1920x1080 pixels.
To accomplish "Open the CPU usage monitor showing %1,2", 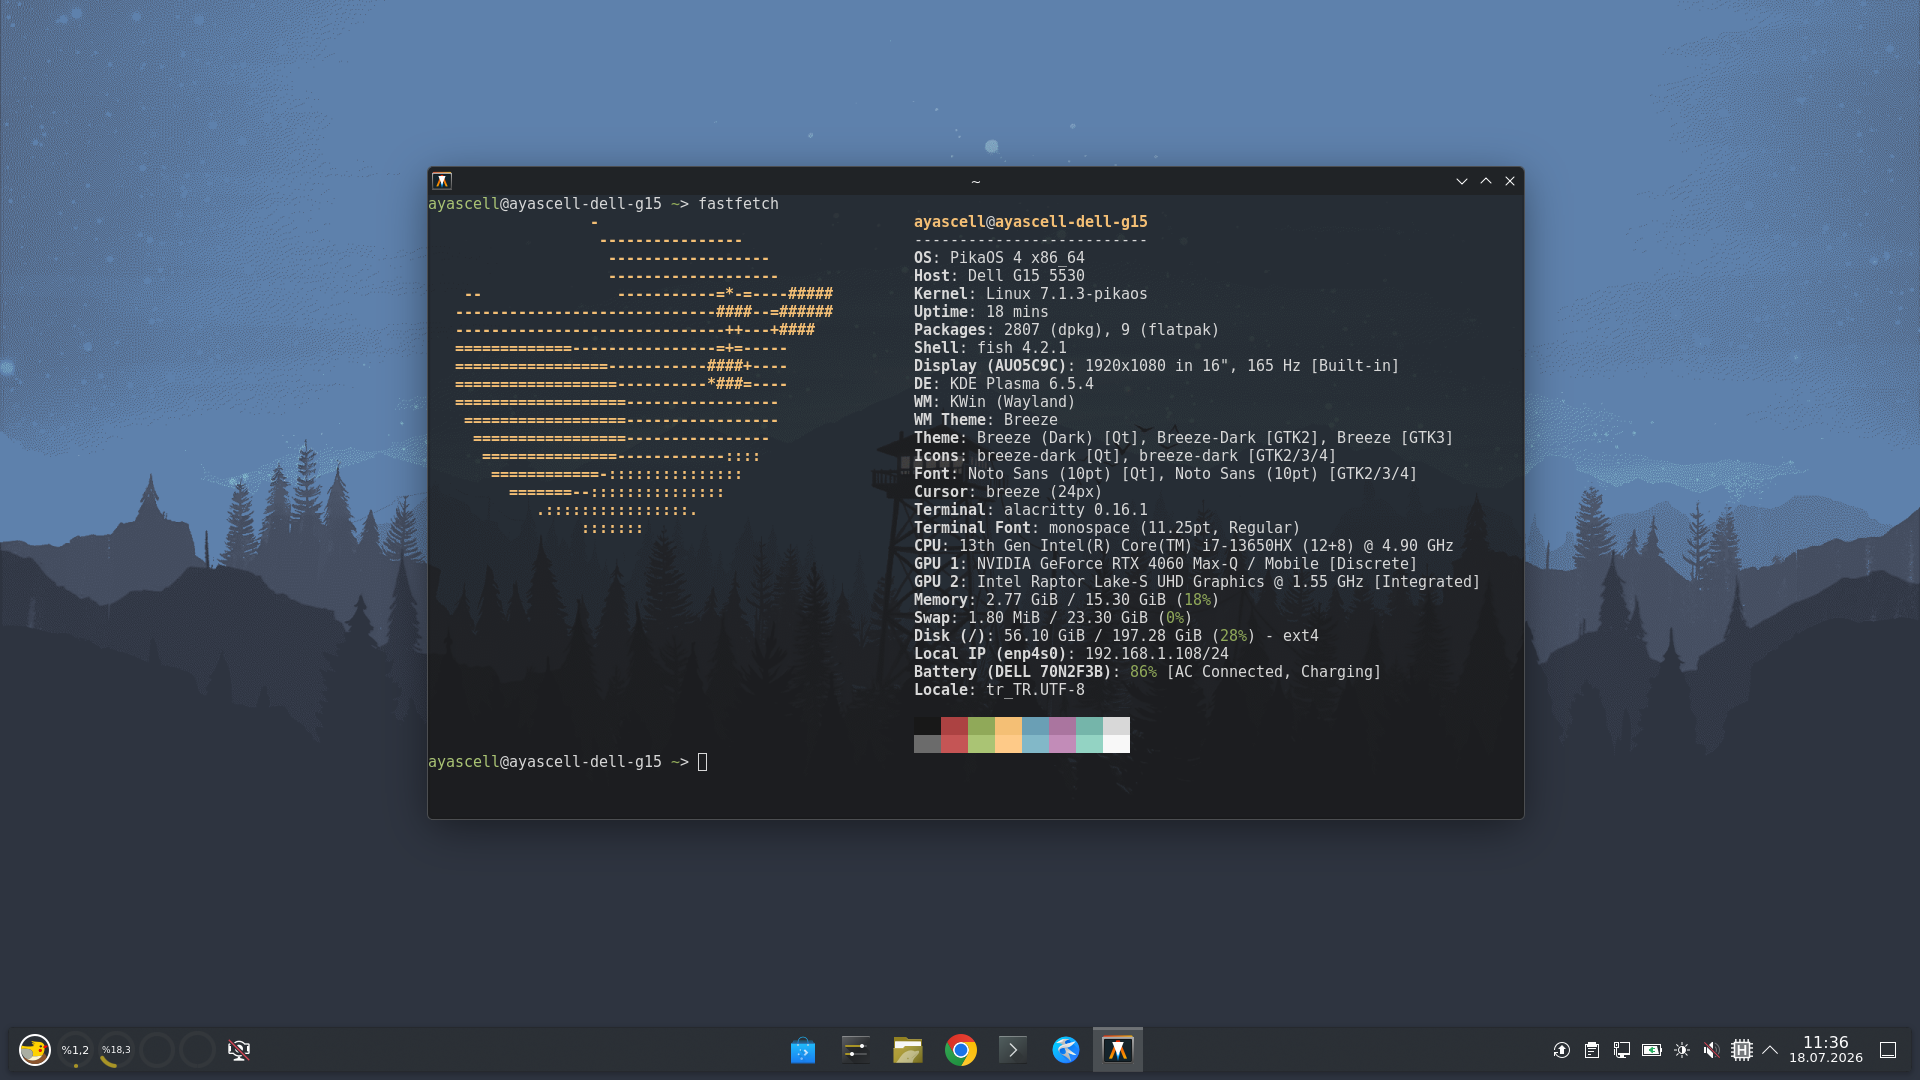I will click(75, 1050).
